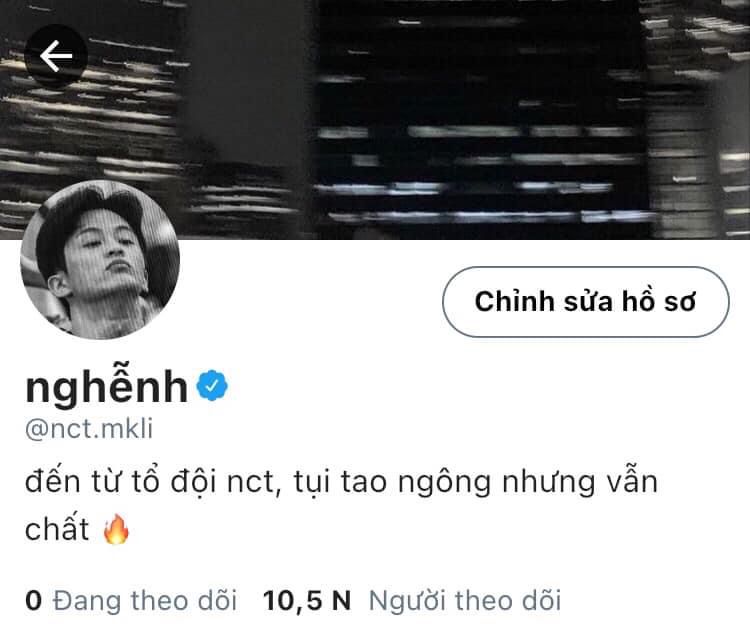The width and height of the screenshot is (750, 640).
Task: Tap the fire emoji in bio
Action: coord(116,530)
